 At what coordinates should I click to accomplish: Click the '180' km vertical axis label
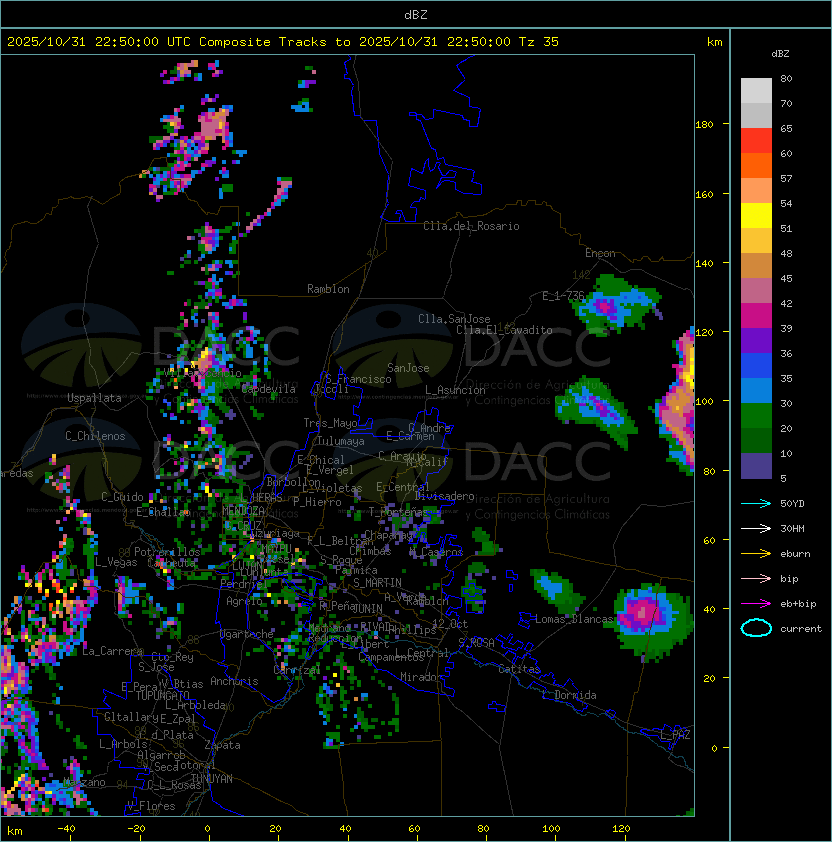704,125
